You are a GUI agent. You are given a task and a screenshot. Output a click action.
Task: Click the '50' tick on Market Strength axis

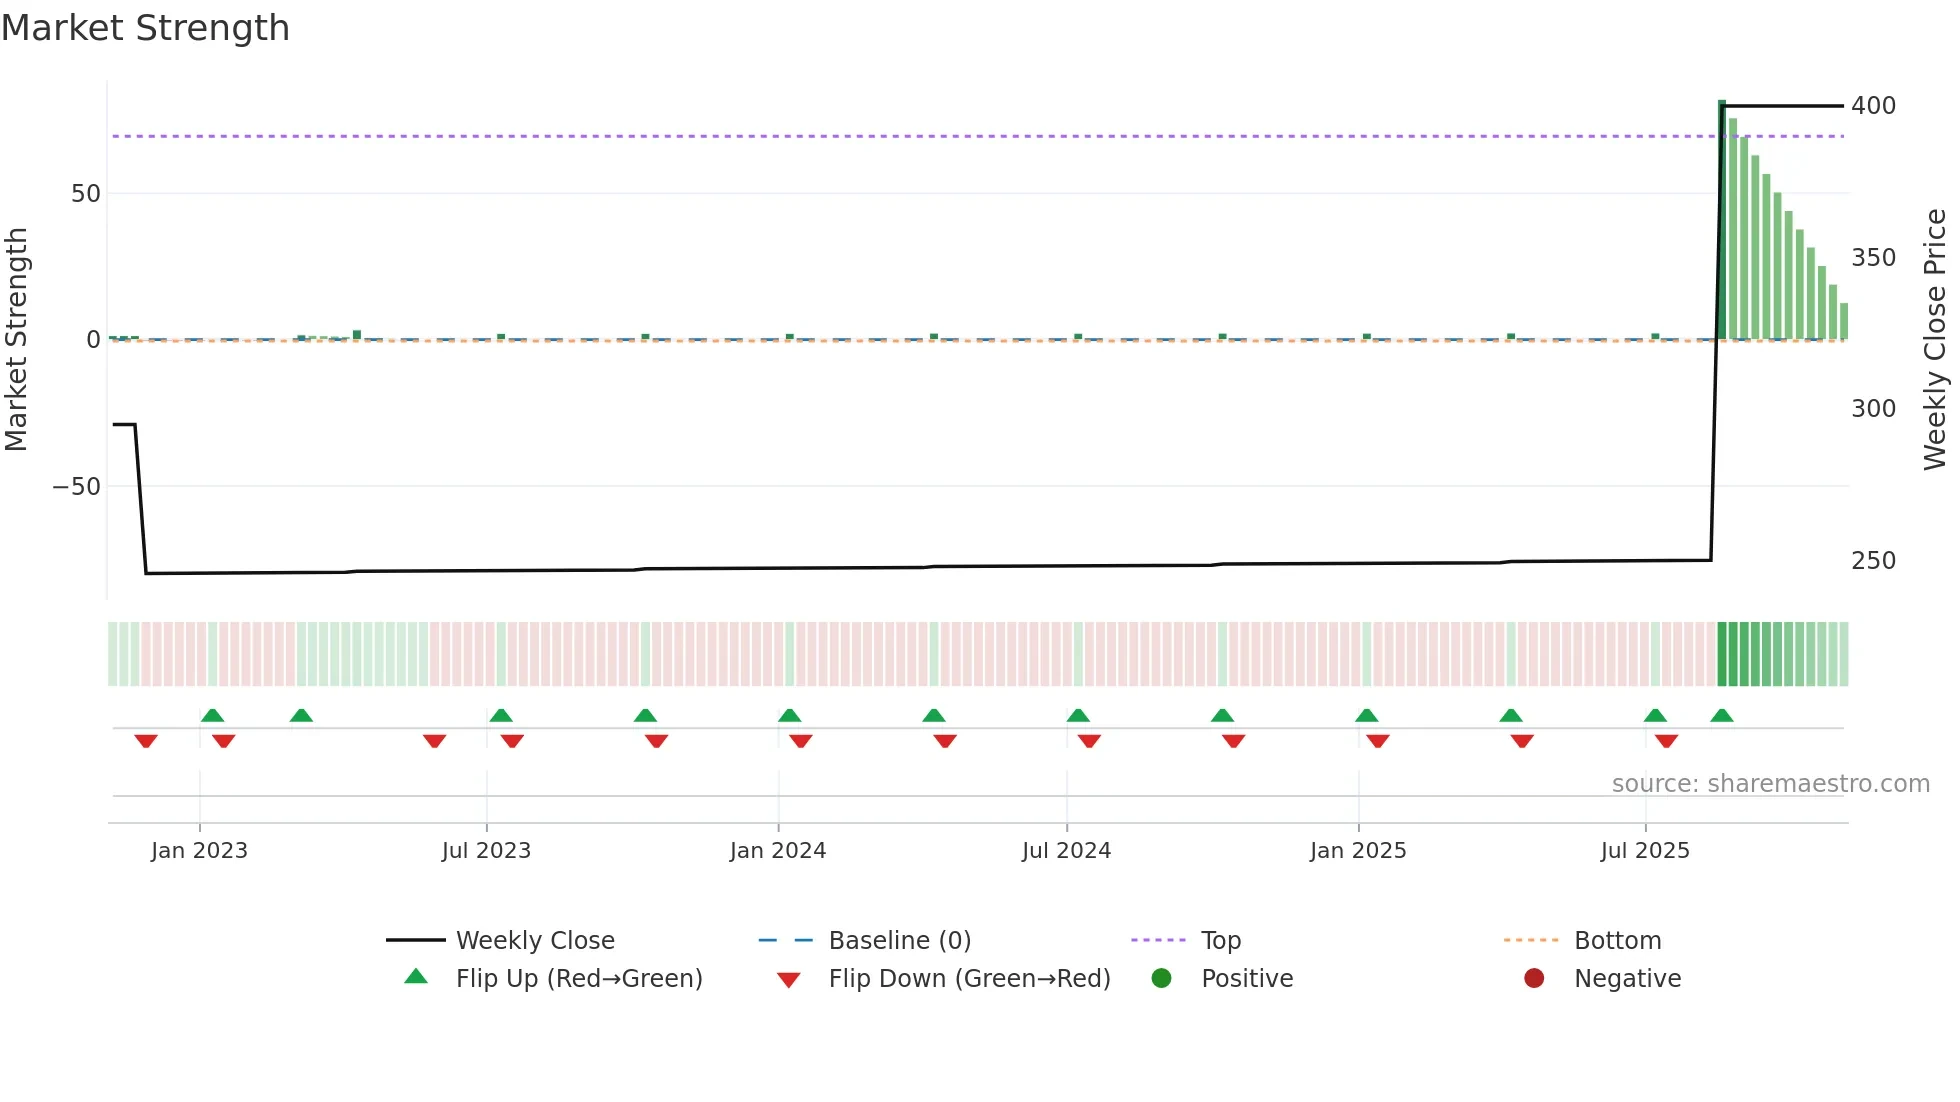tap(86, 194)
